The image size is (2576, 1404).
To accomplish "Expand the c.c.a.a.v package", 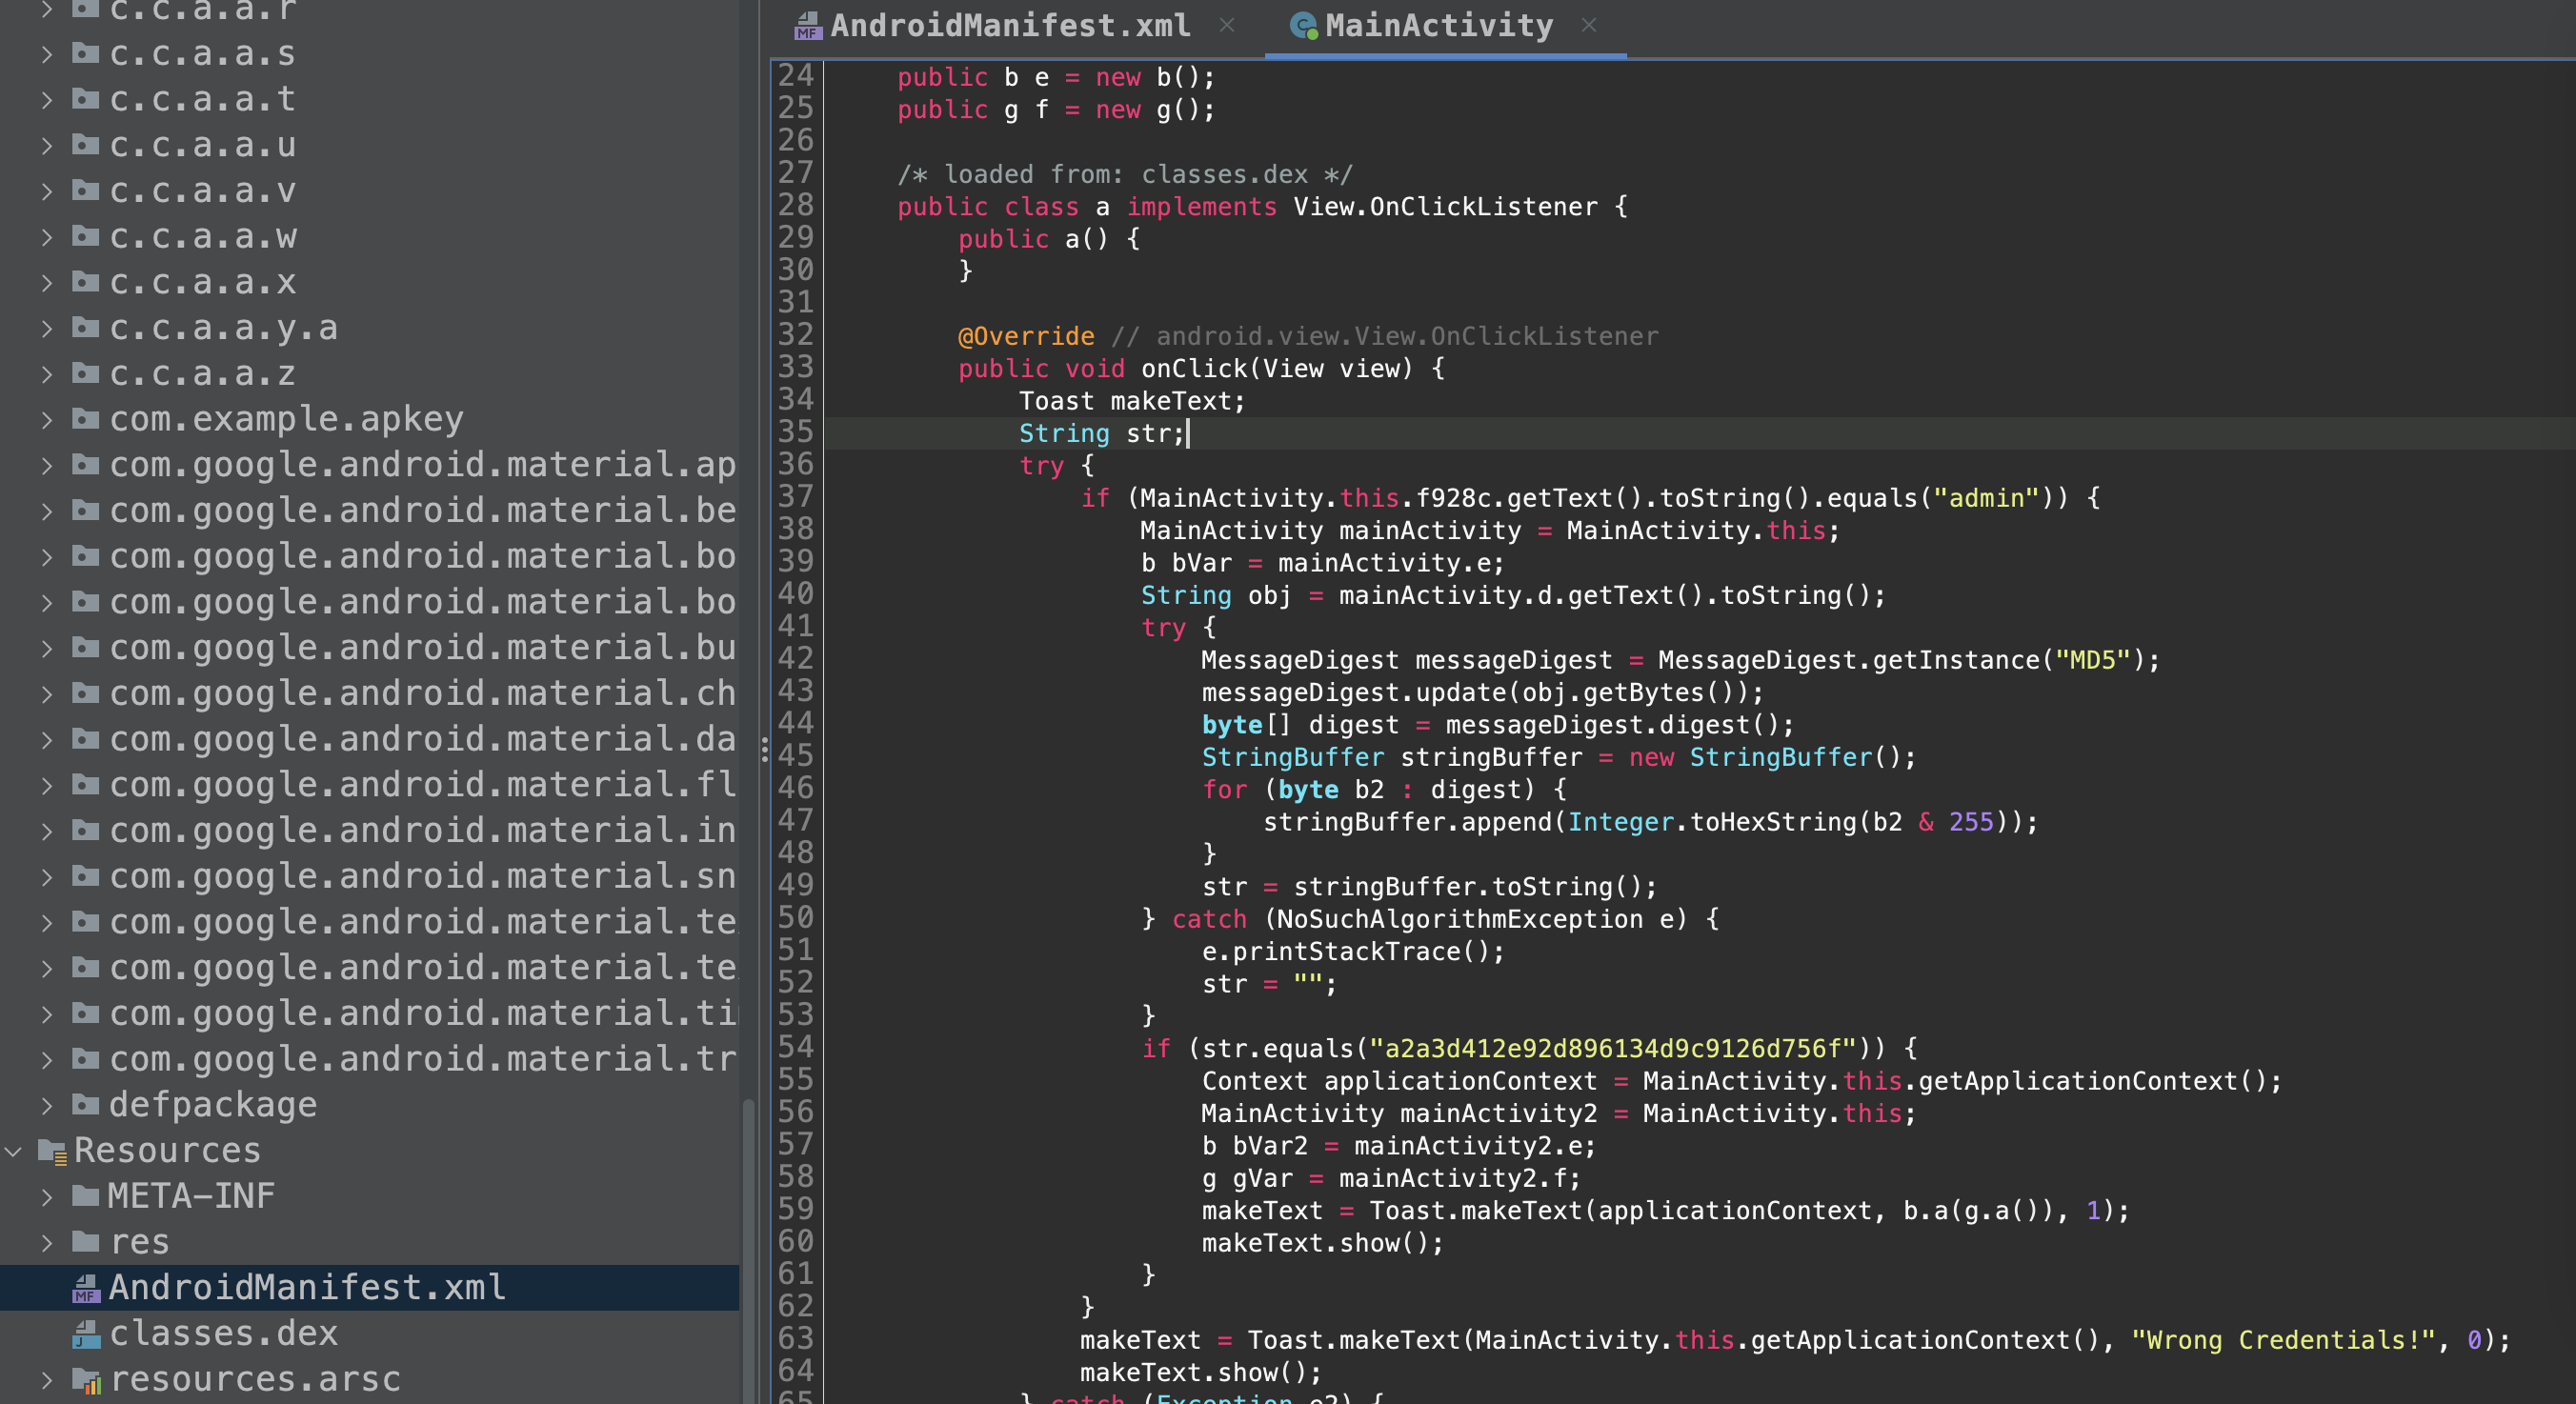I will click(x=47, y=191).
